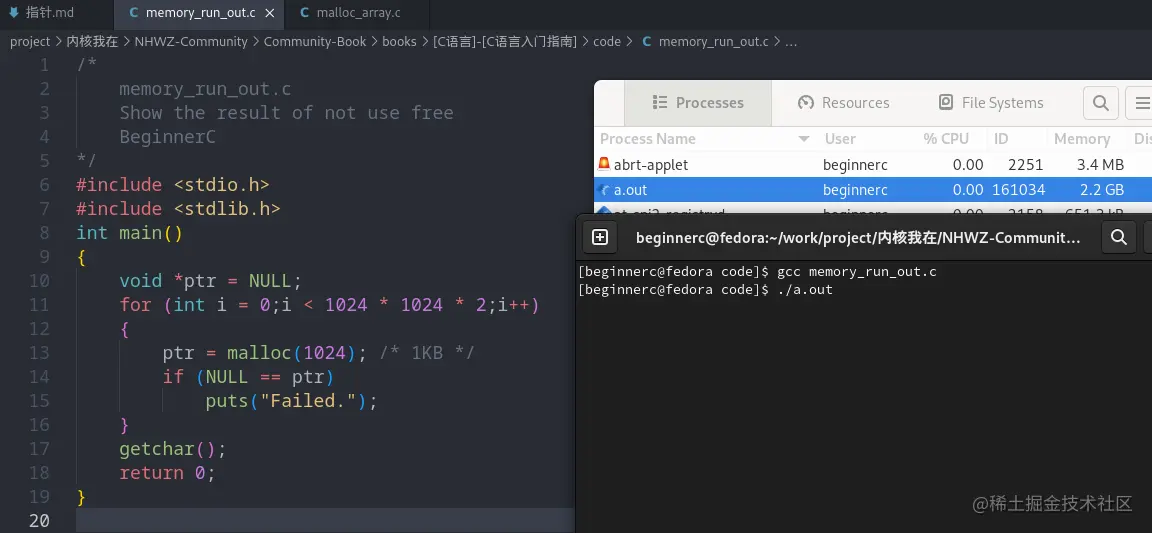Viewport: 1152px width, 533px height.
Task: Click the './a.out' terminal command line
Action: click(804, 290)
